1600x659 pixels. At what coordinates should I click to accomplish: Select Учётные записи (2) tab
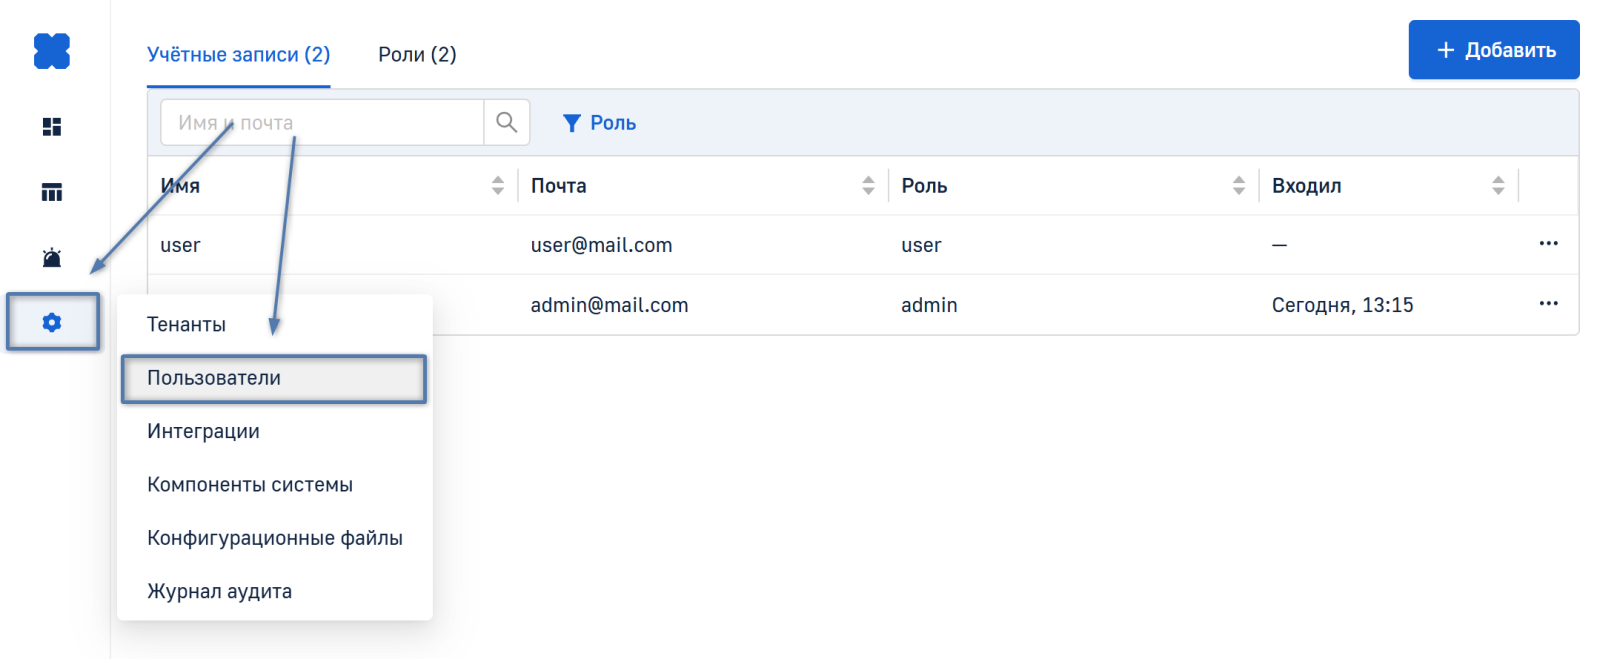tap(238, 55)
